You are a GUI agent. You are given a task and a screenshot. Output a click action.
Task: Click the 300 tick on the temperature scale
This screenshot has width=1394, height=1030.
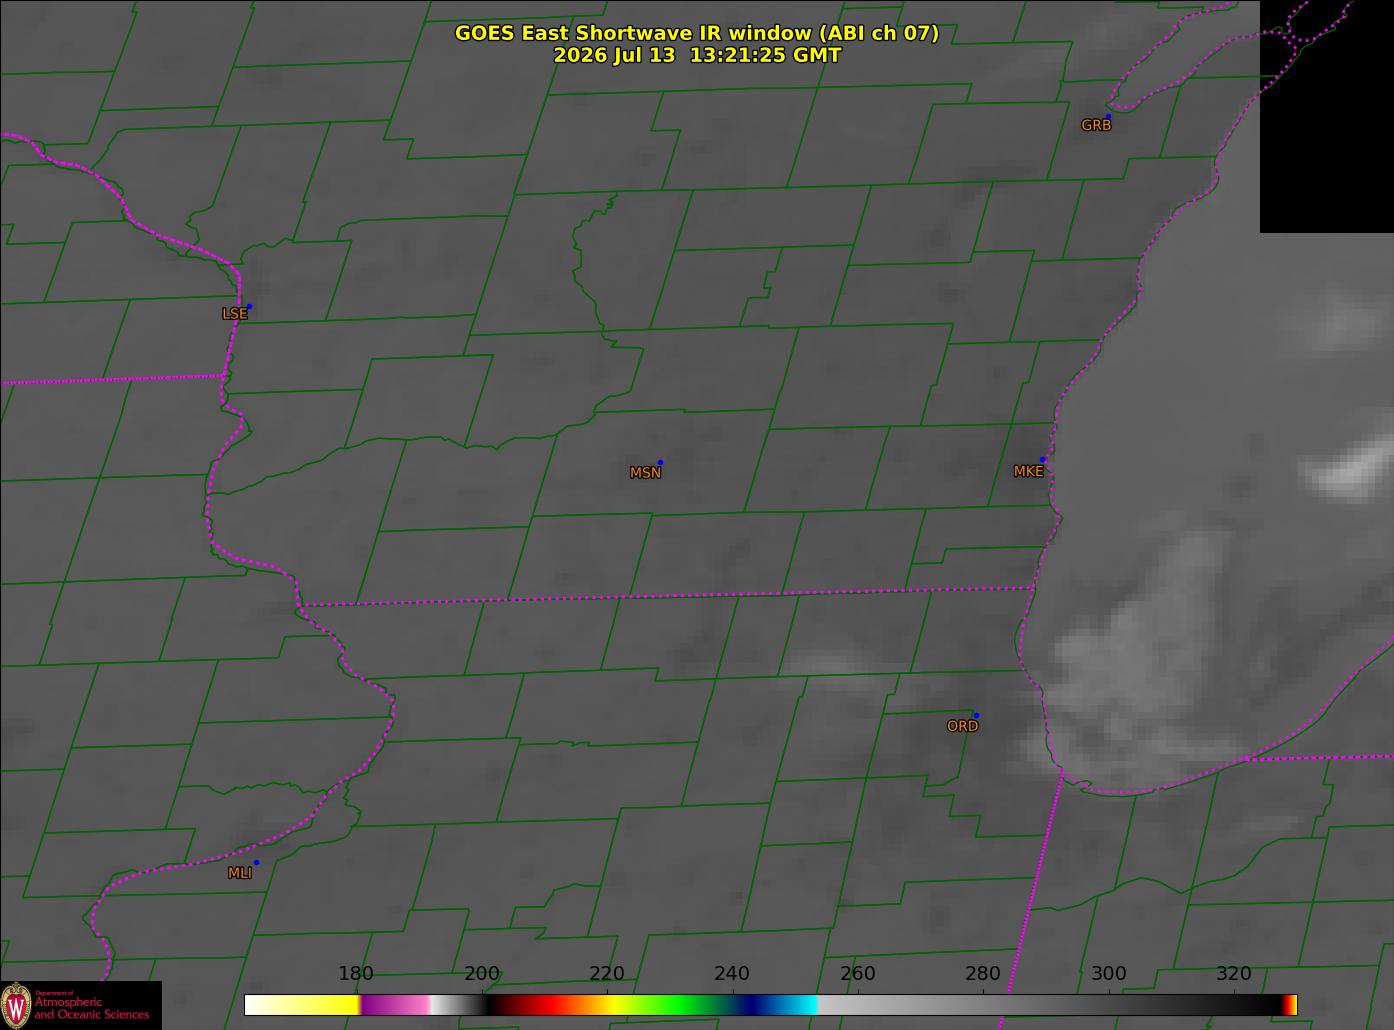[x=1108, y=974]
